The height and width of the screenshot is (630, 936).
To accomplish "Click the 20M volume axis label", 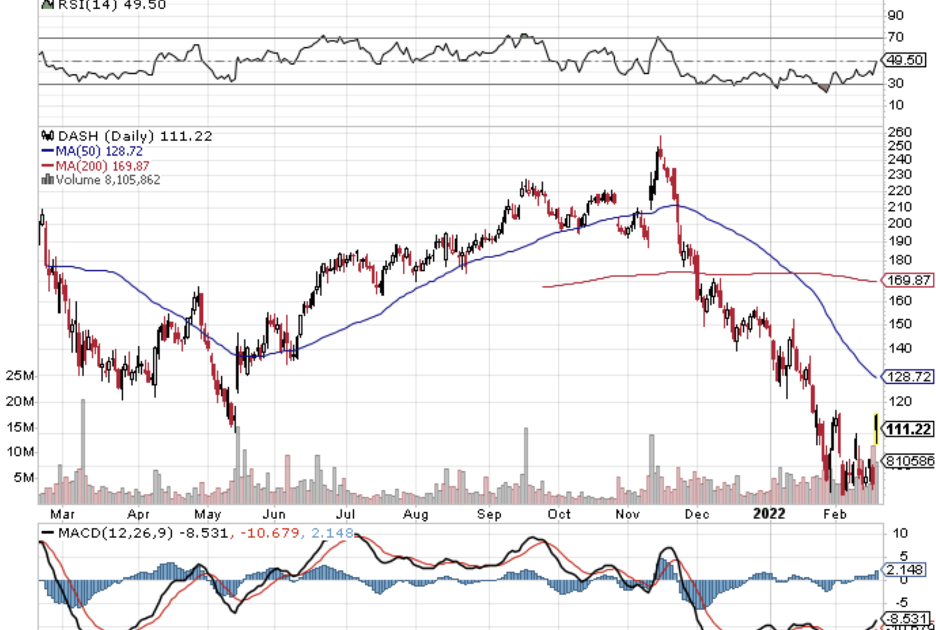I will pos(20,402).
